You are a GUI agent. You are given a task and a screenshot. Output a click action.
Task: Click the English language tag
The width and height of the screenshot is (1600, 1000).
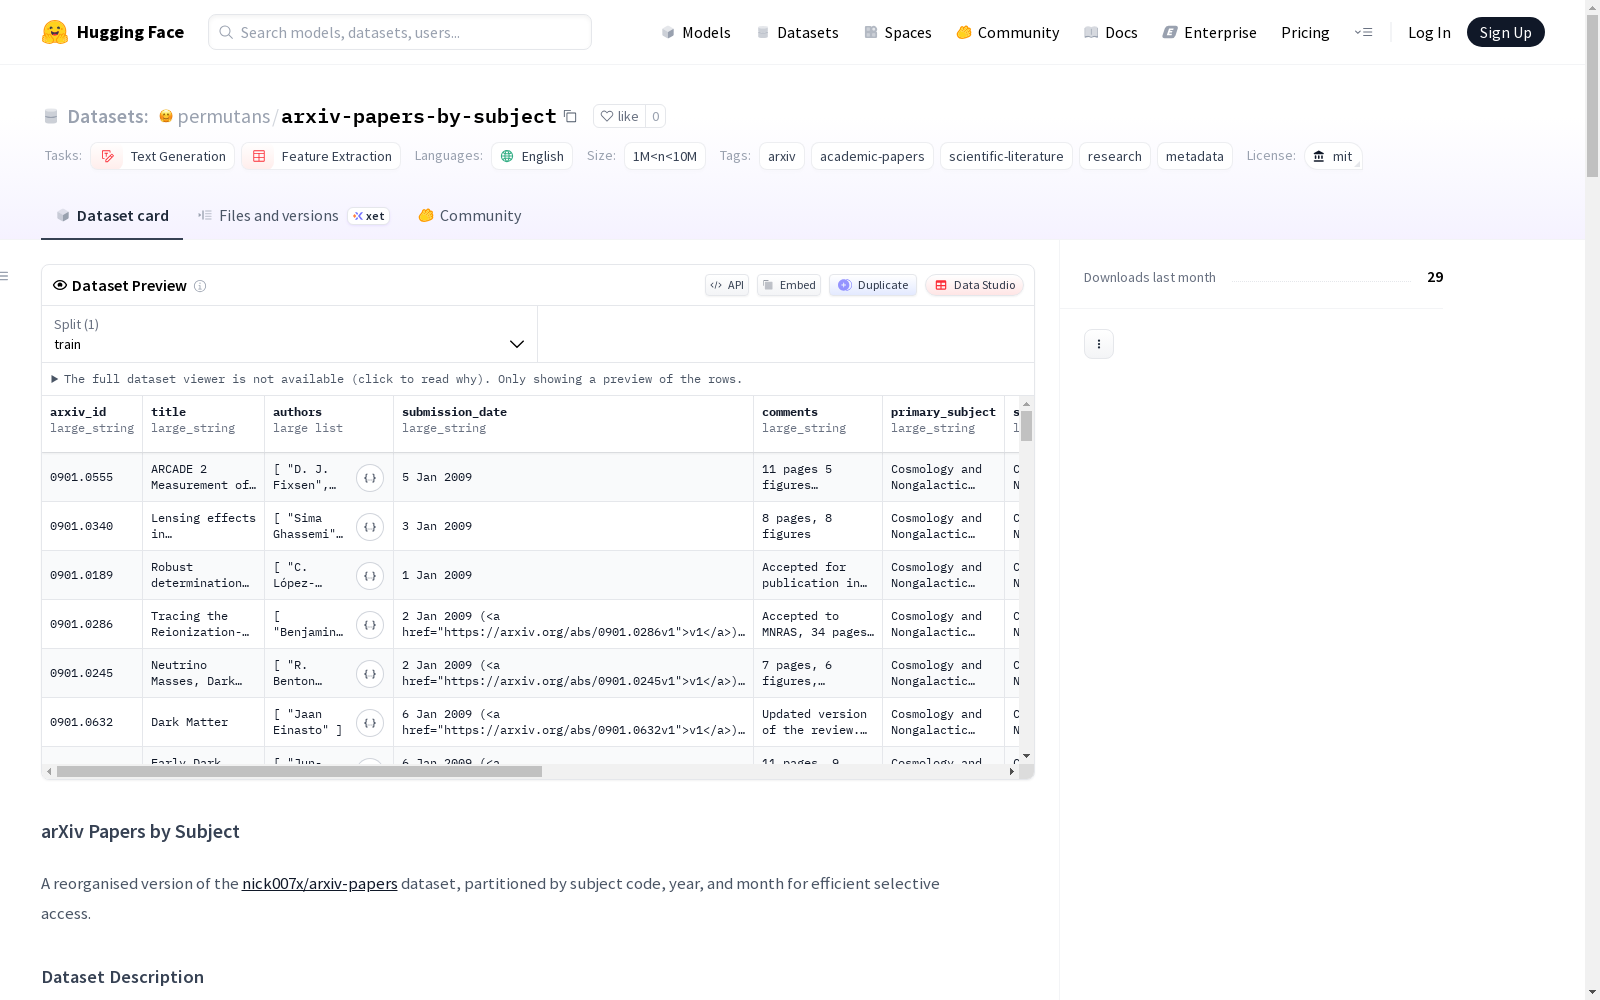coord(532,156)
